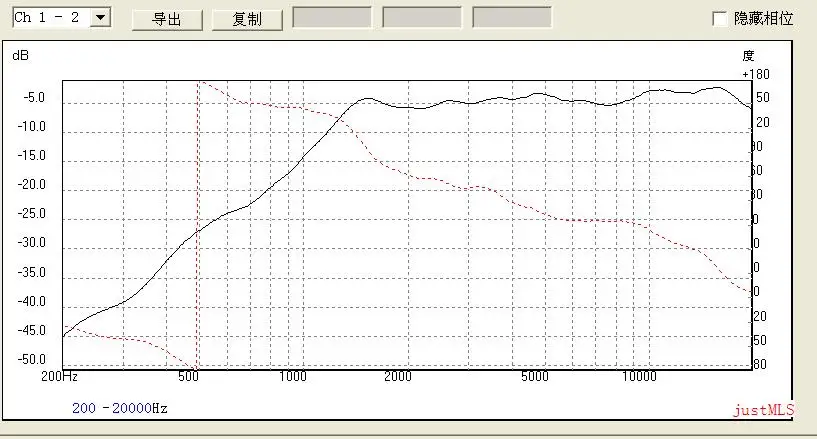
Task: Click the 5000 frequency label
Action: 535,377
